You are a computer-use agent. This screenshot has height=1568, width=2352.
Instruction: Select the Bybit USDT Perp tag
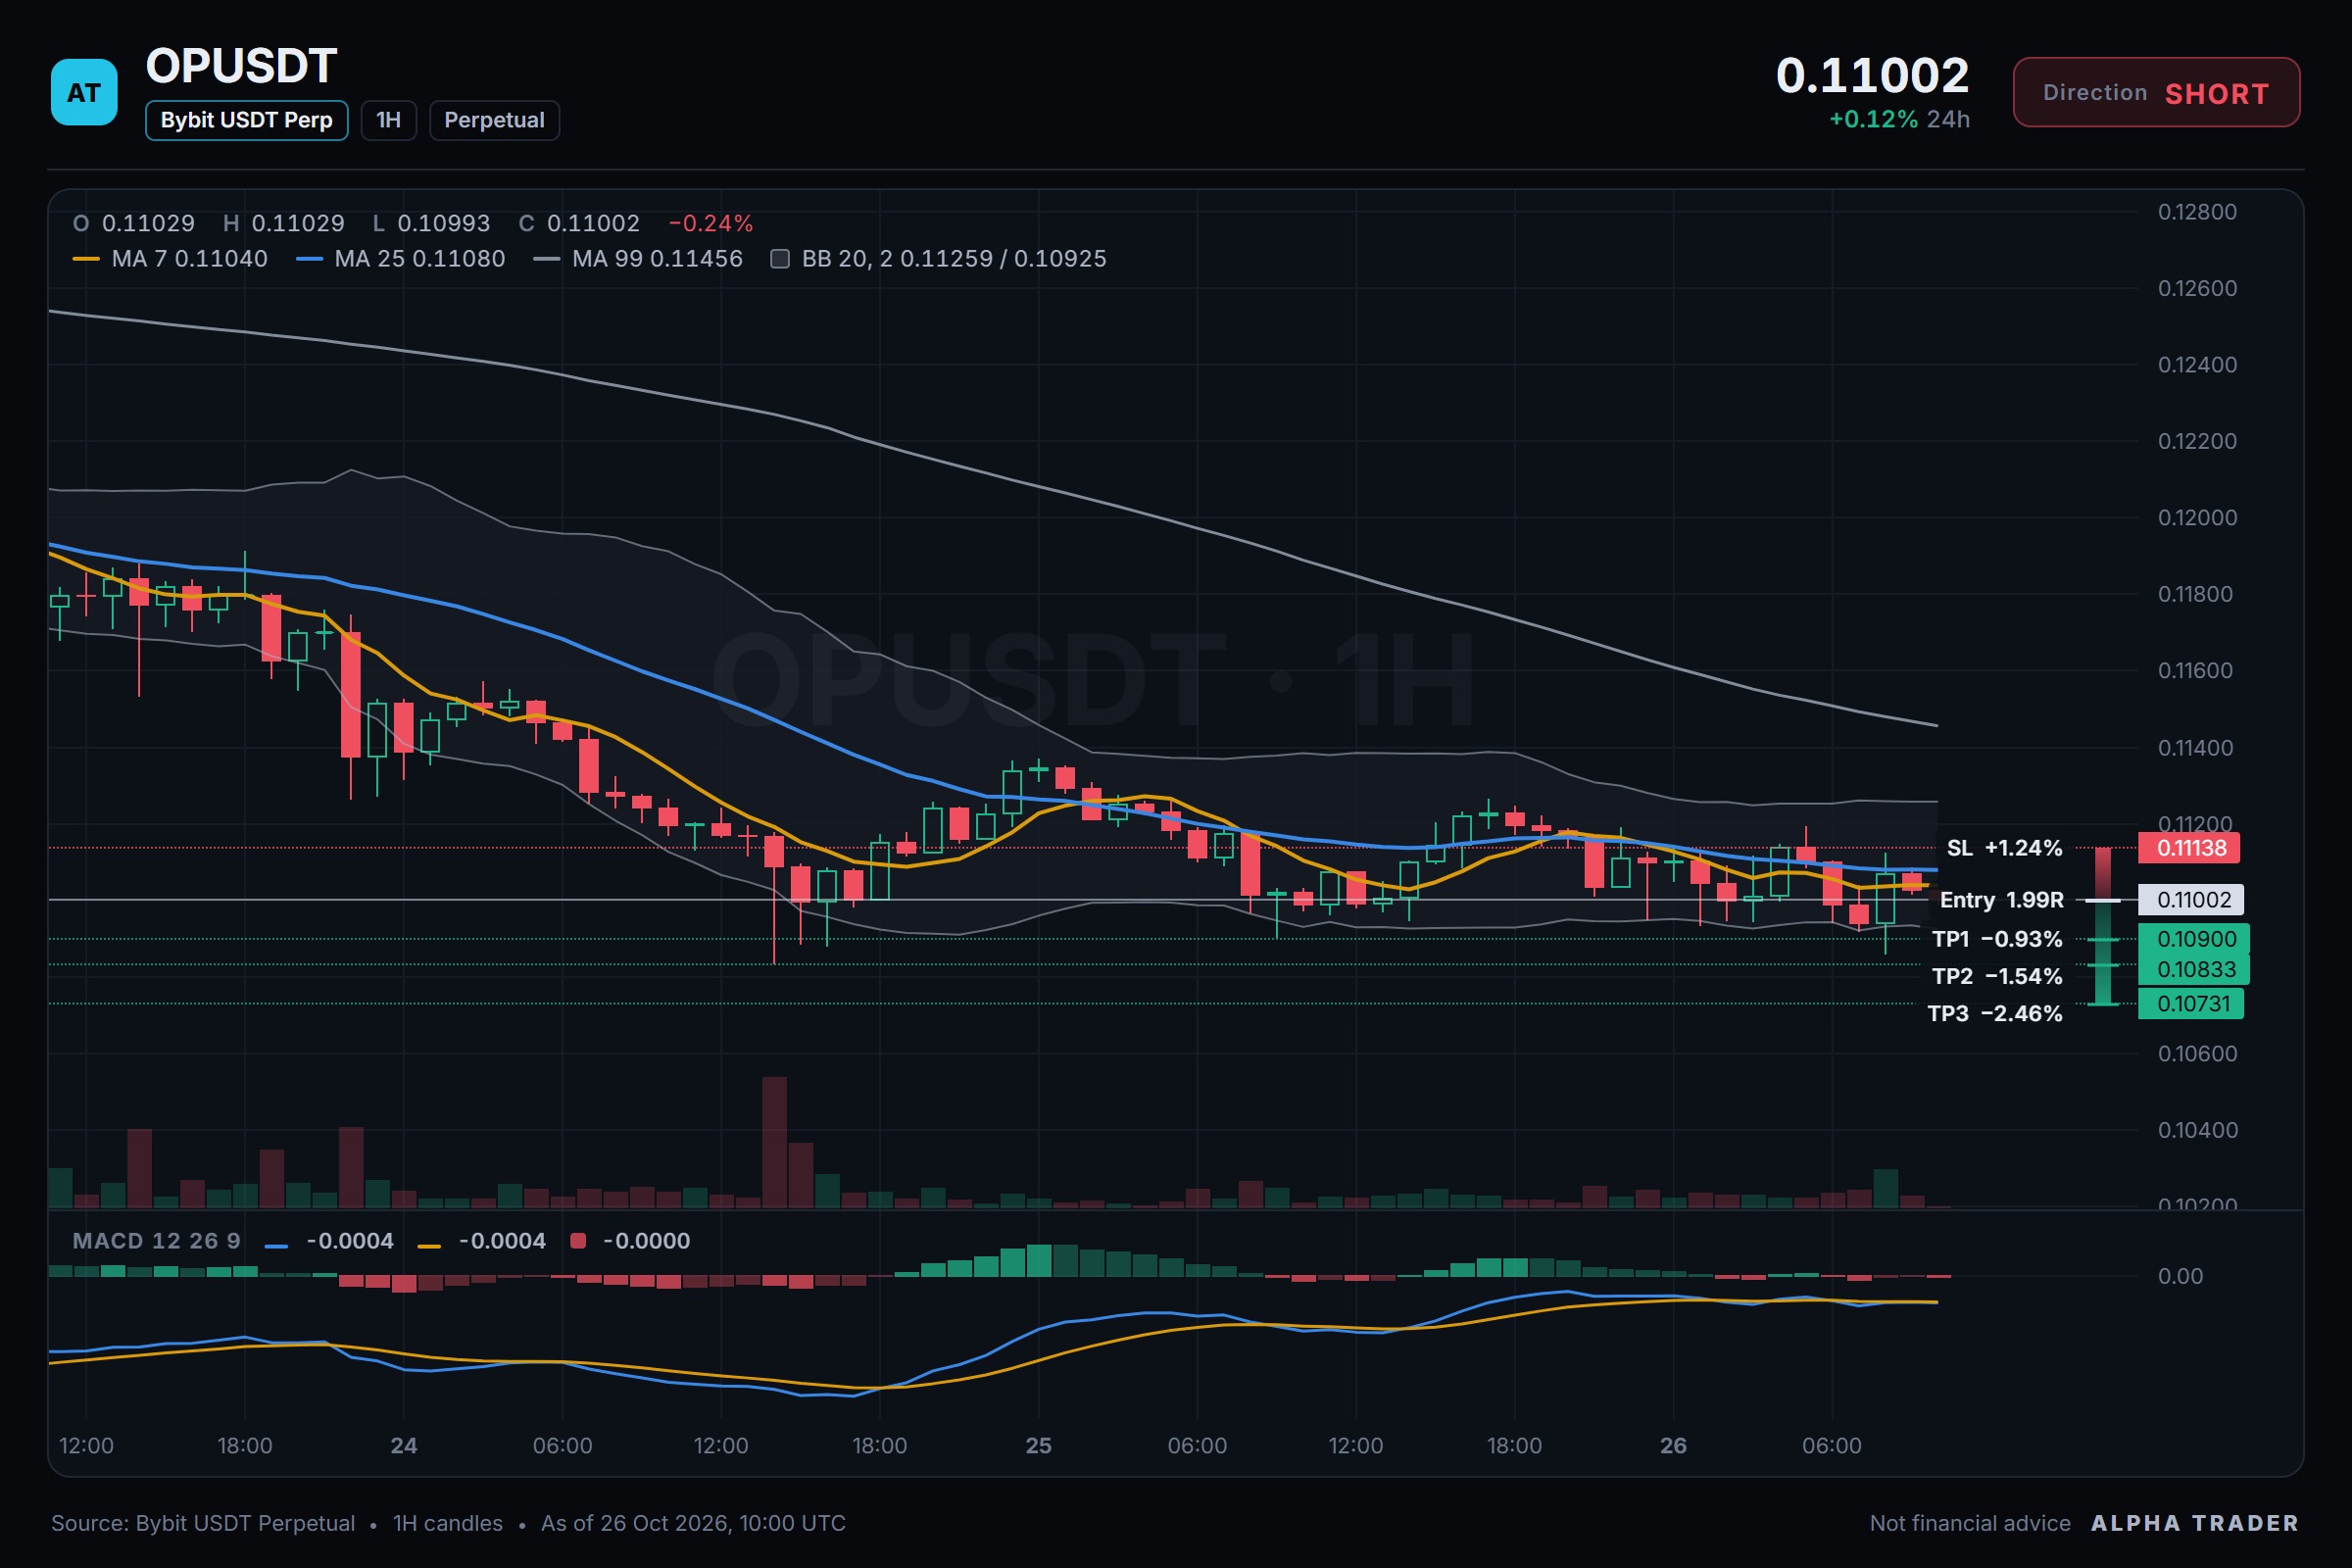click(x=246, y=120)
